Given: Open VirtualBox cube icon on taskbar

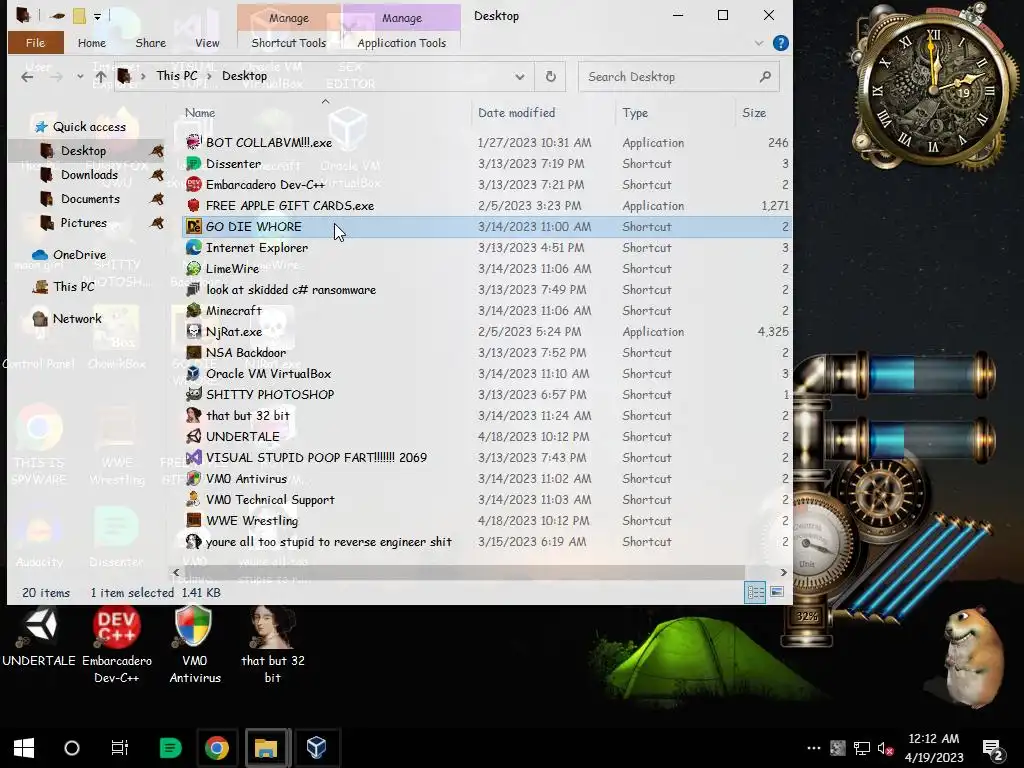Looking at the screenshot, I should pyautogui.click(x=316, y=748).
